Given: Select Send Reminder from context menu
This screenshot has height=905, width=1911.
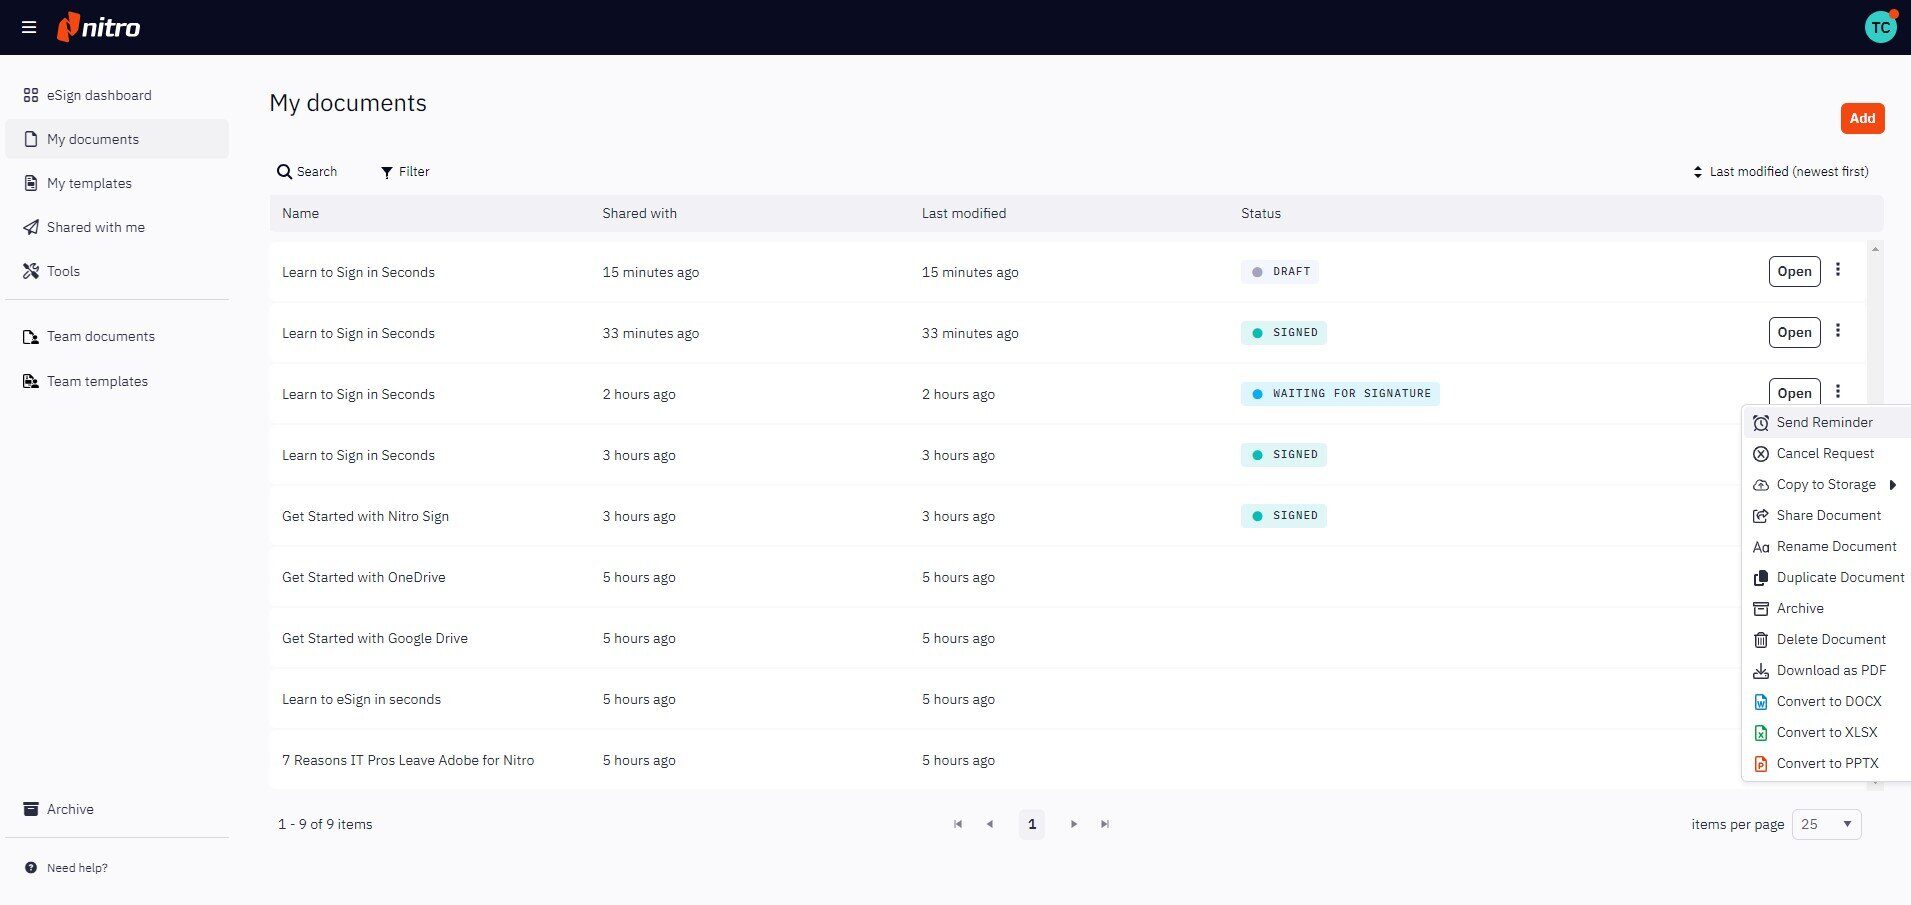Looking at the screenshot, I should 1824,423.
